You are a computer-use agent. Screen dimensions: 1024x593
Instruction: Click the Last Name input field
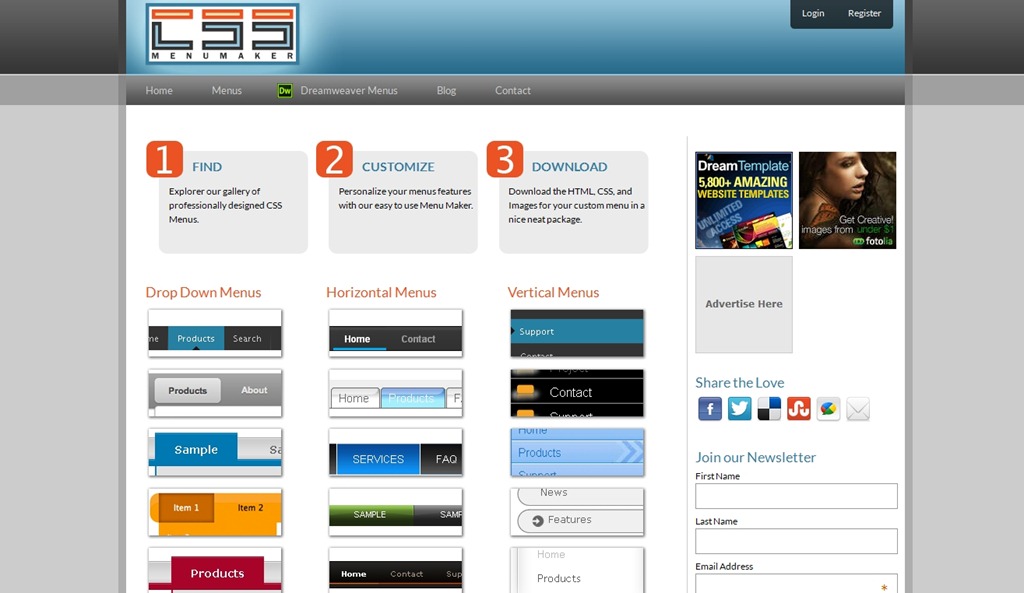pyautogui.click(x=796, y=541)
